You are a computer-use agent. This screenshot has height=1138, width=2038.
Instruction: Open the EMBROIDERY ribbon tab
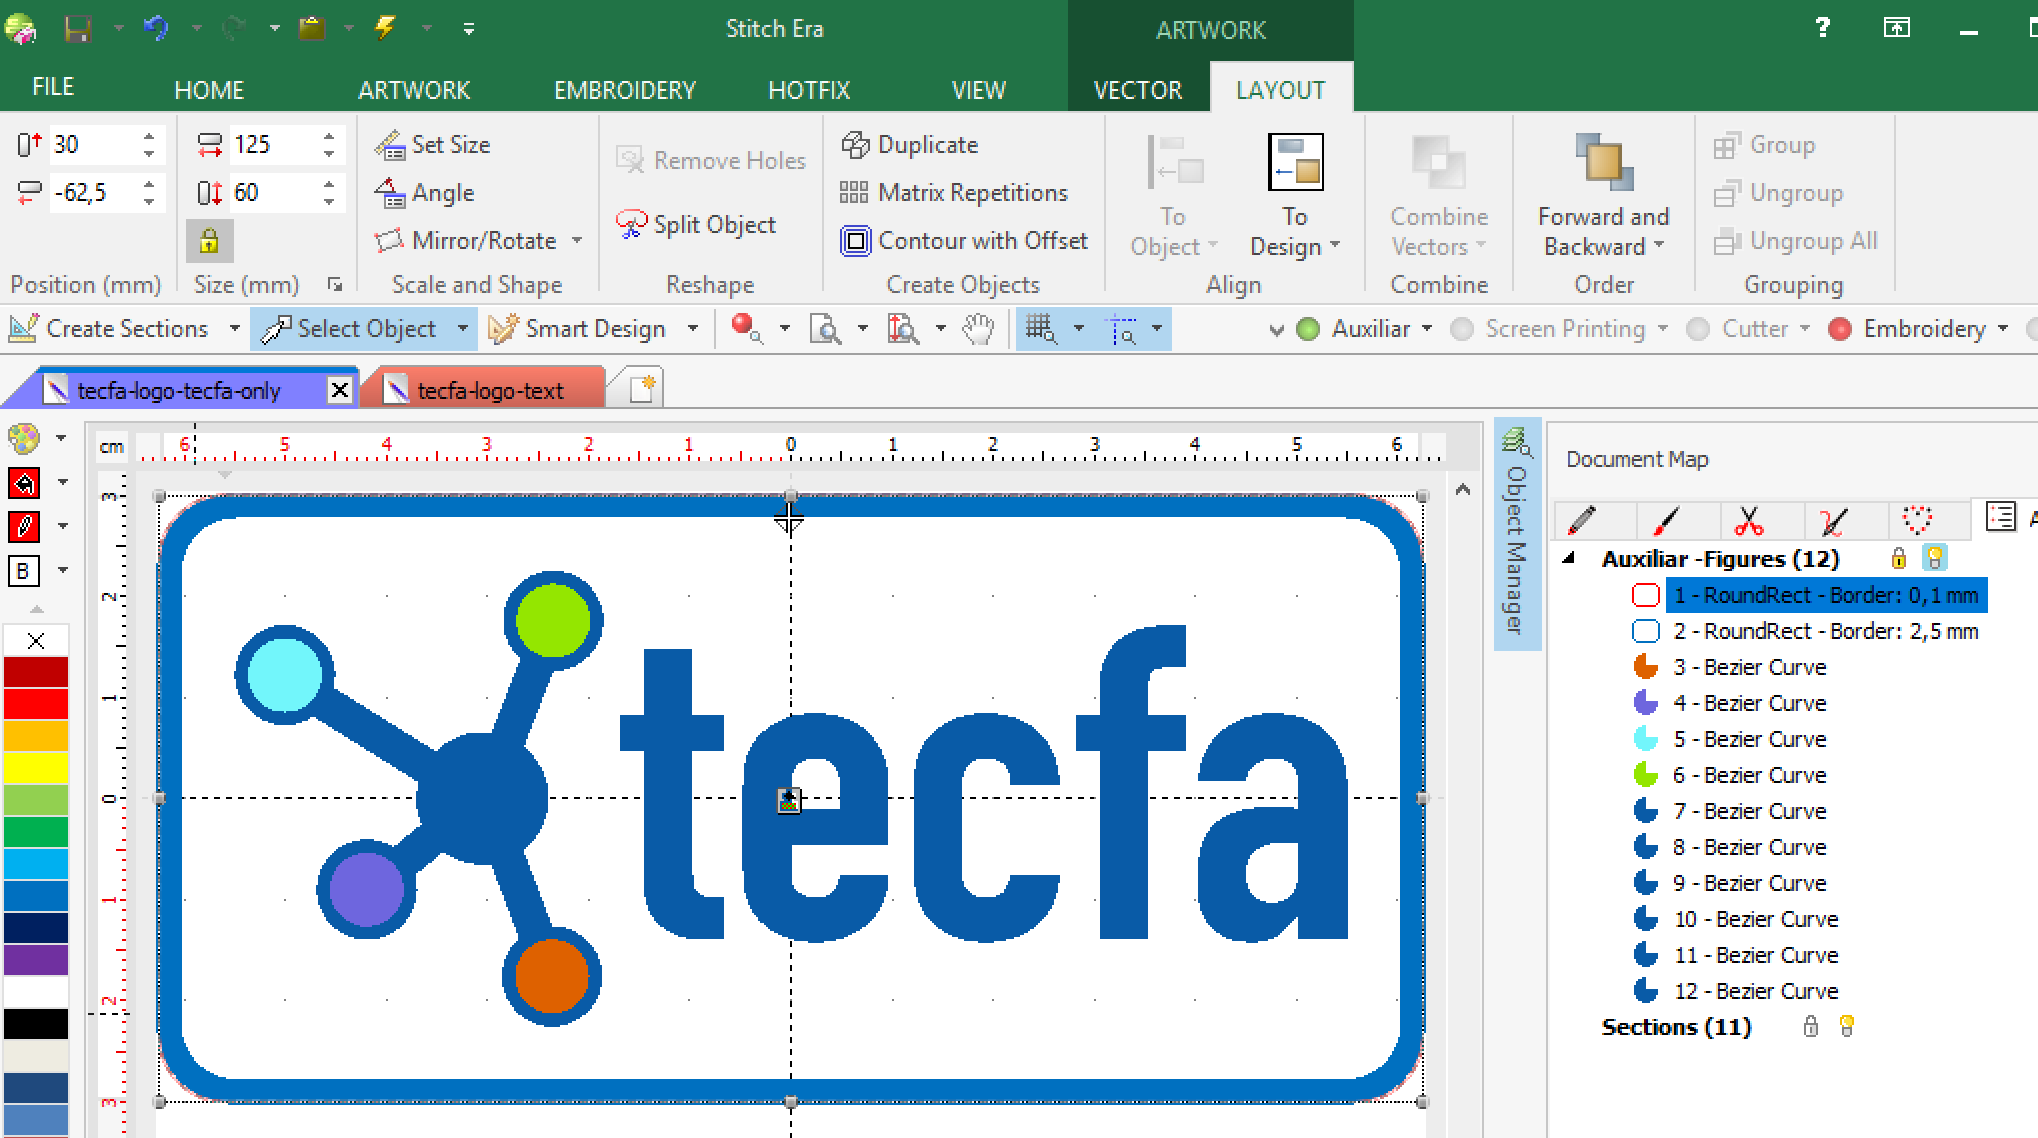pyautogui.click(x=624, y=90)
